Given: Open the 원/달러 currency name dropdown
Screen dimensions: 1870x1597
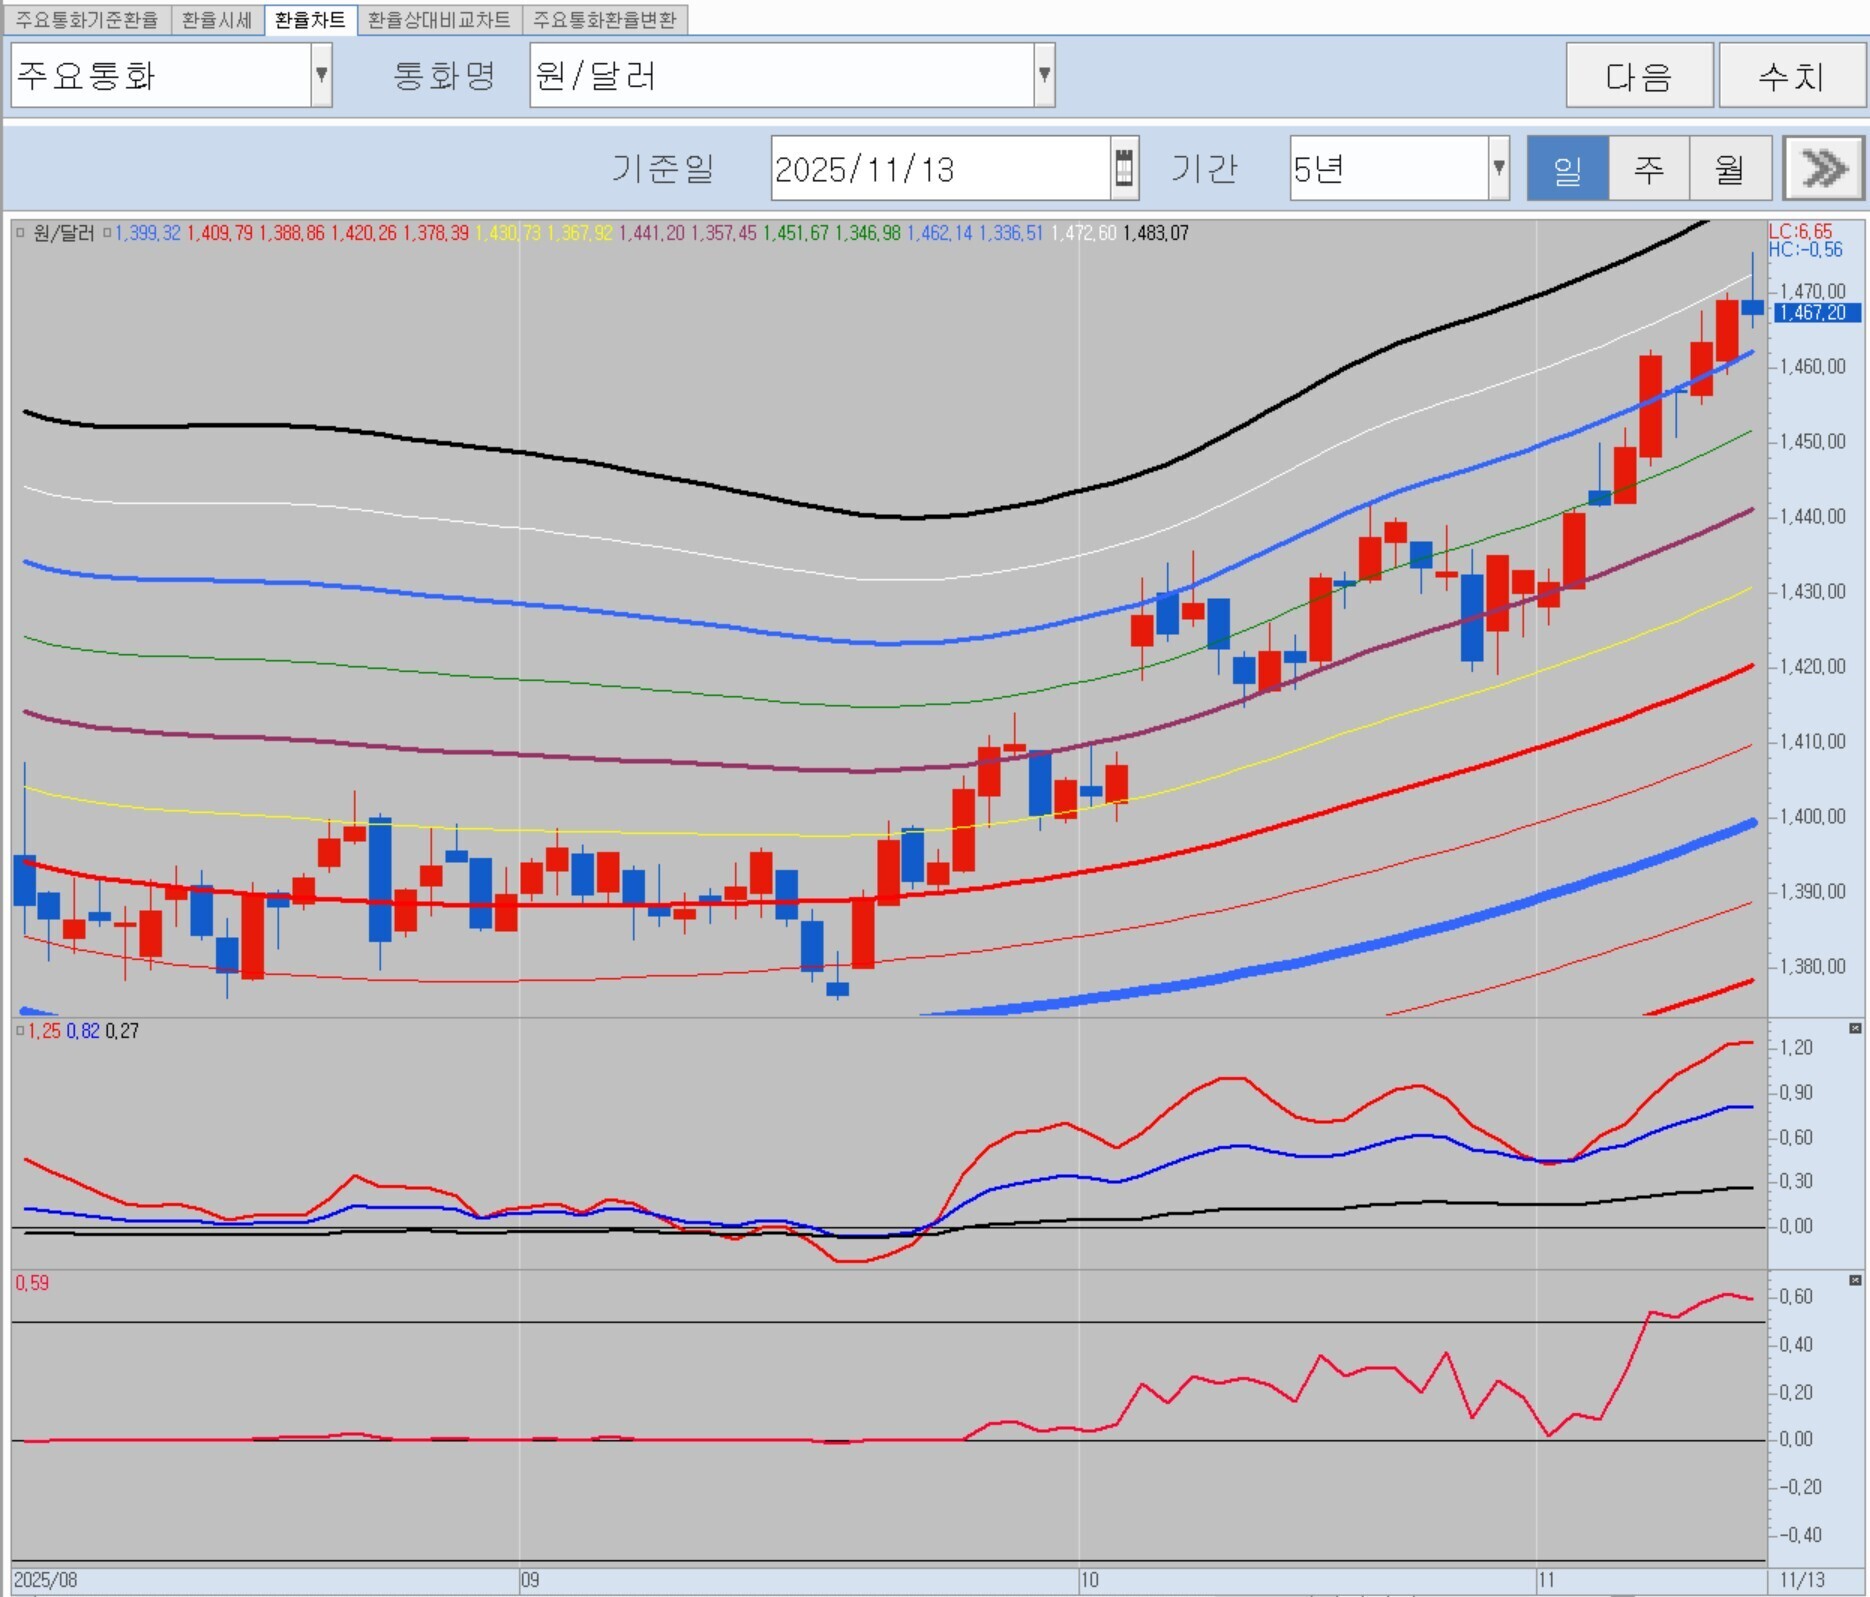Looking at the screenshot, I should click(x=1044, y=75).
